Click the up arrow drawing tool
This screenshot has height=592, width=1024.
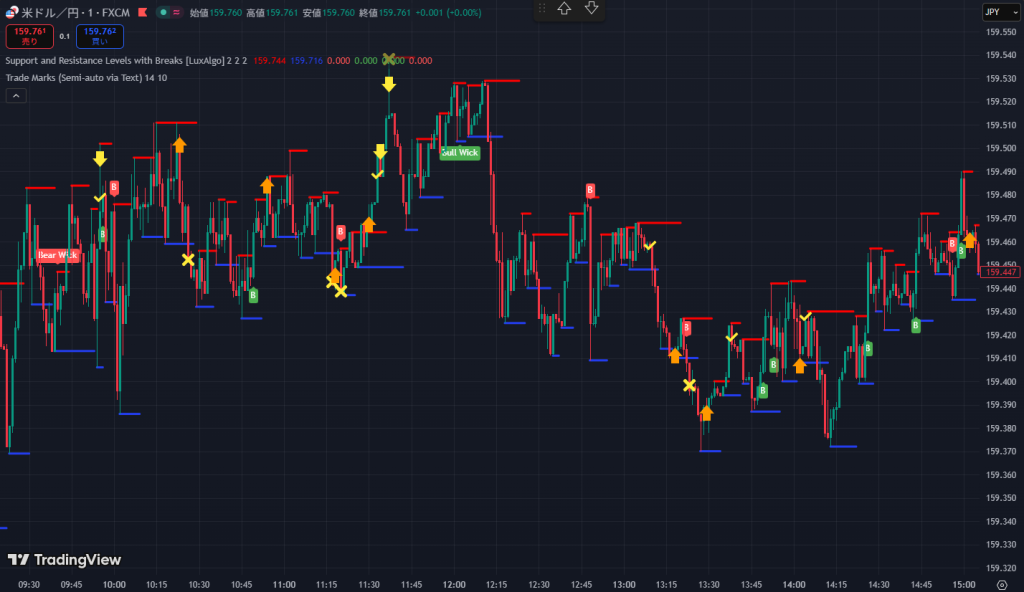click(x=564, y=9)
